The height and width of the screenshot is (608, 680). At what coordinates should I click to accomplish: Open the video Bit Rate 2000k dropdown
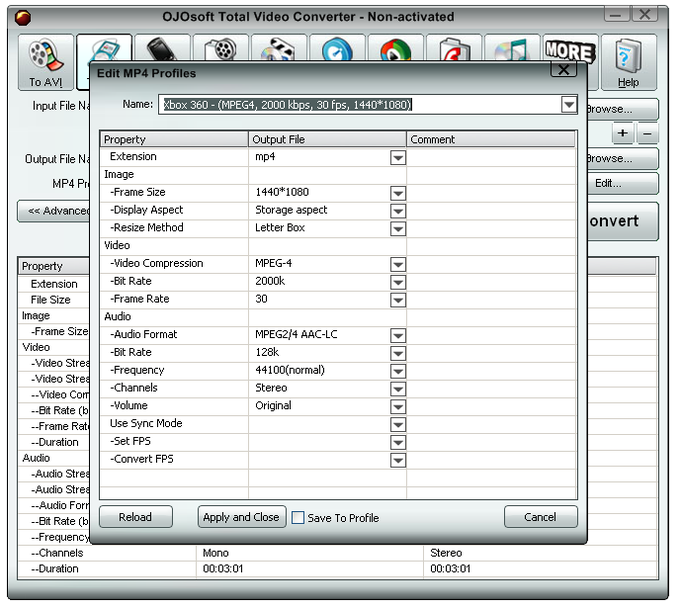(x=398, y=282)
